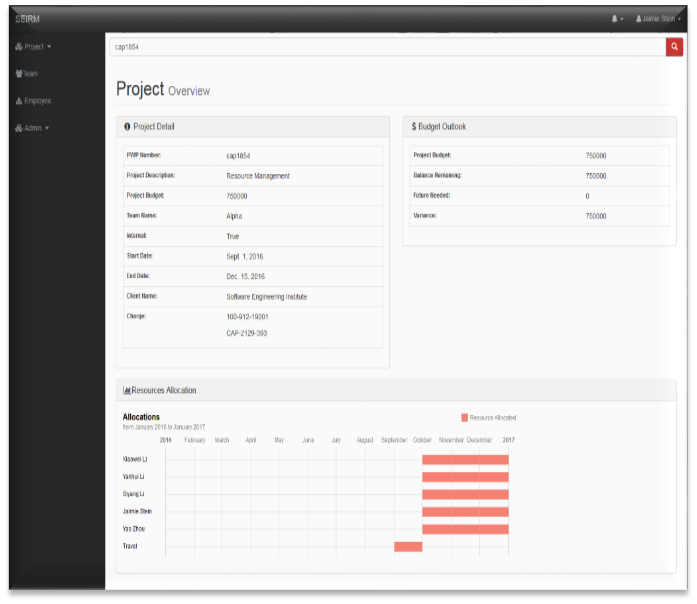The height and width of the screenshot is (604, 697).
Task: Click the Admin sidebar icon
Action: point(19,128)
